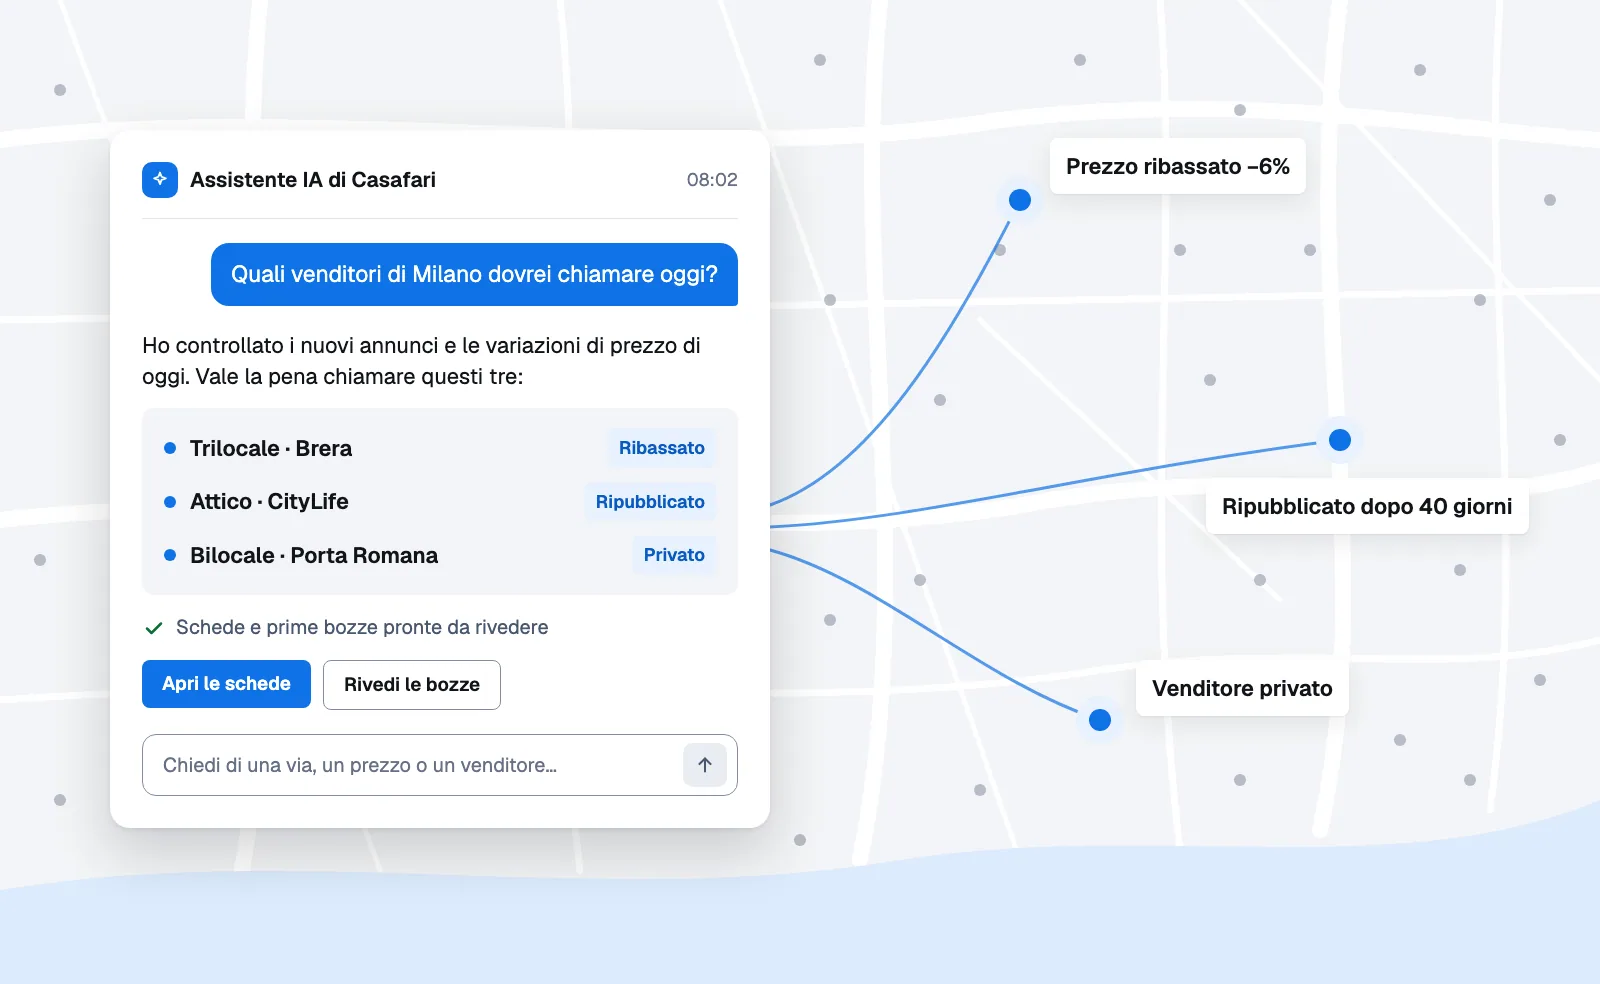
Task: Select the map pin above Ripubblicato dopo 40 giorni
Action: [1340, 440]
